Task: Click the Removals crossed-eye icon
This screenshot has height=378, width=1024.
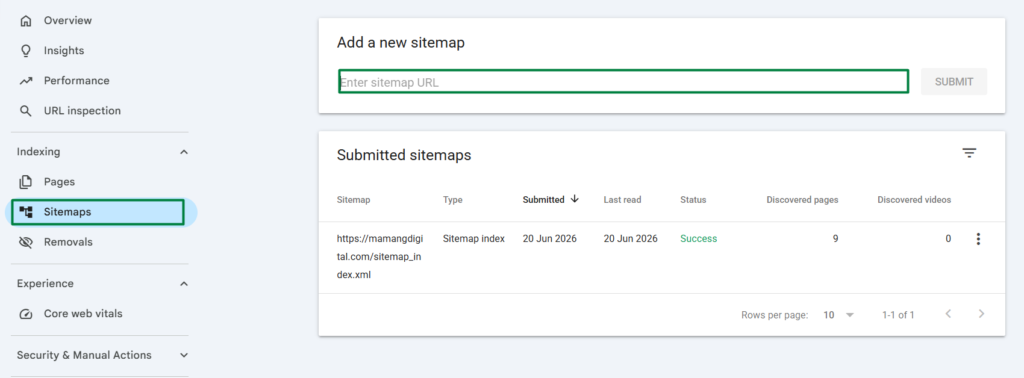Action: pos(26,242)
